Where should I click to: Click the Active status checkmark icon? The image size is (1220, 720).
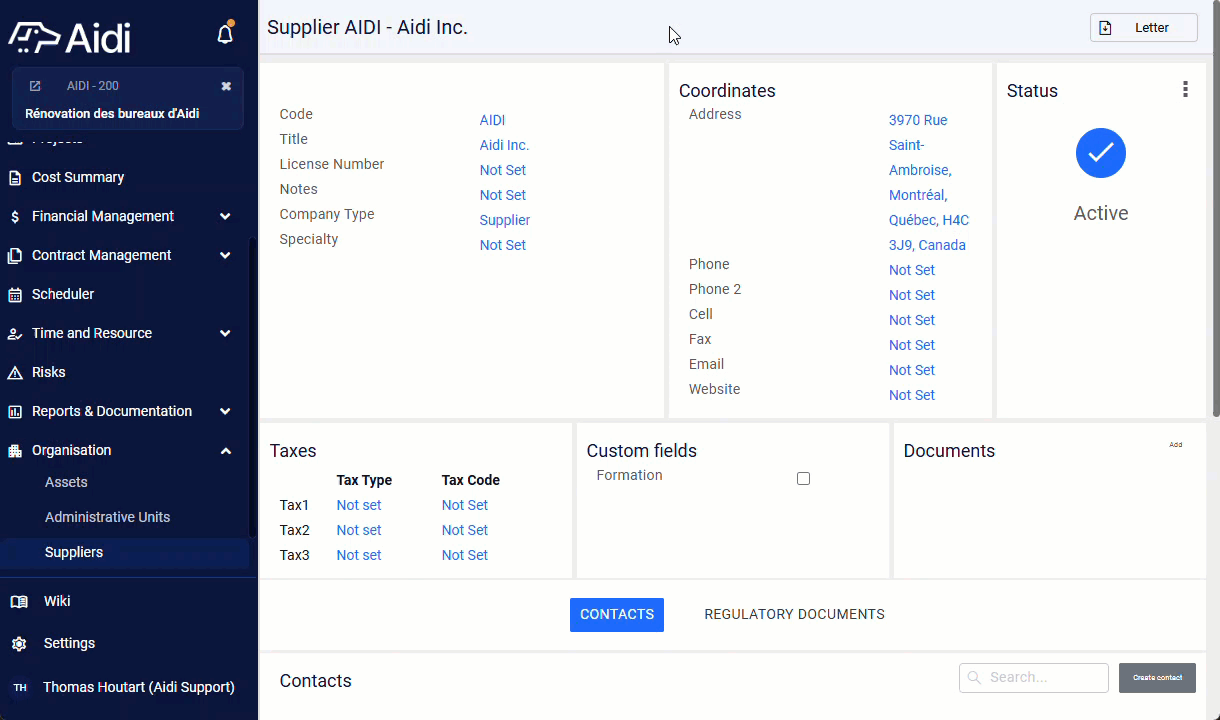point(1101,153)
